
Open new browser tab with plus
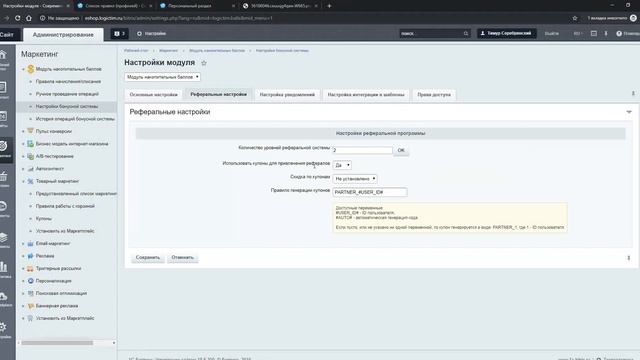[329, 6]
